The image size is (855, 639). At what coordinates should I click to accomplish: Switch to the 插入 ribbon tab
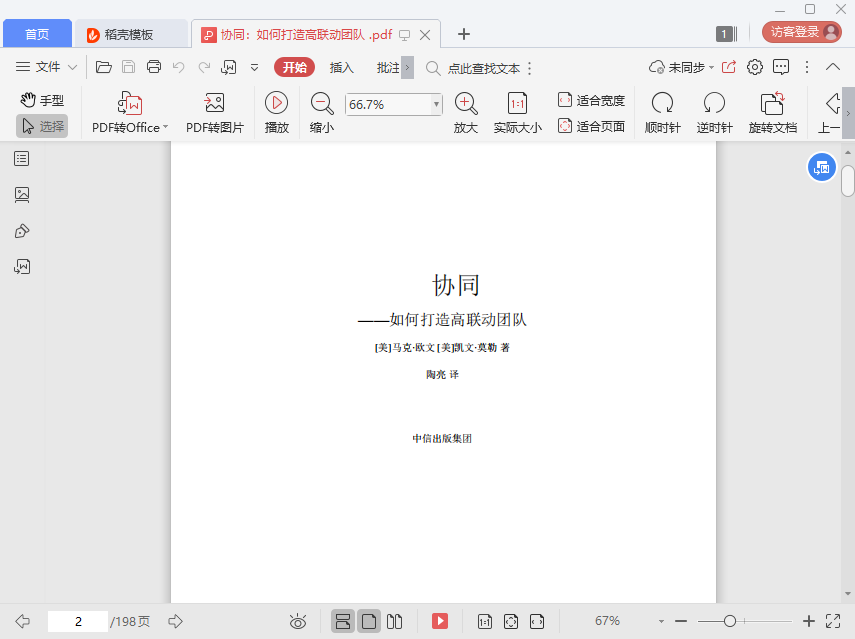342,68
